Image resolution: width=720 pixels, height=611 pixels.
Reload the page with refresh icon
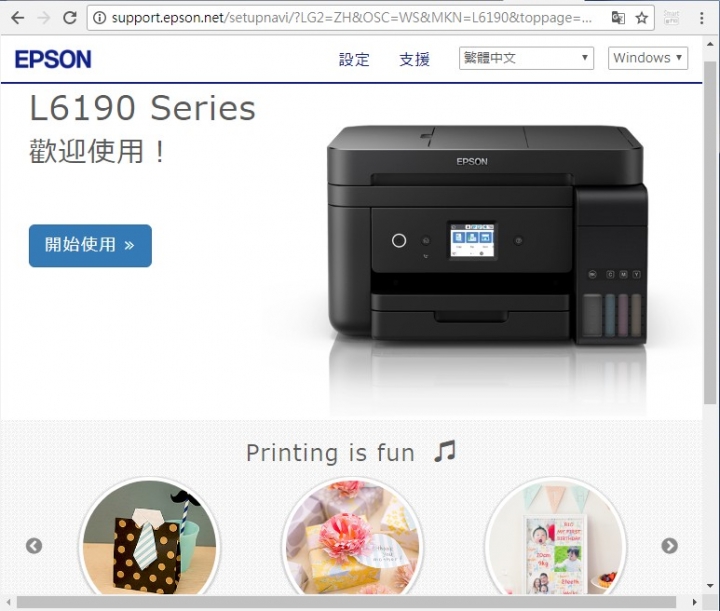coord(70,18)
